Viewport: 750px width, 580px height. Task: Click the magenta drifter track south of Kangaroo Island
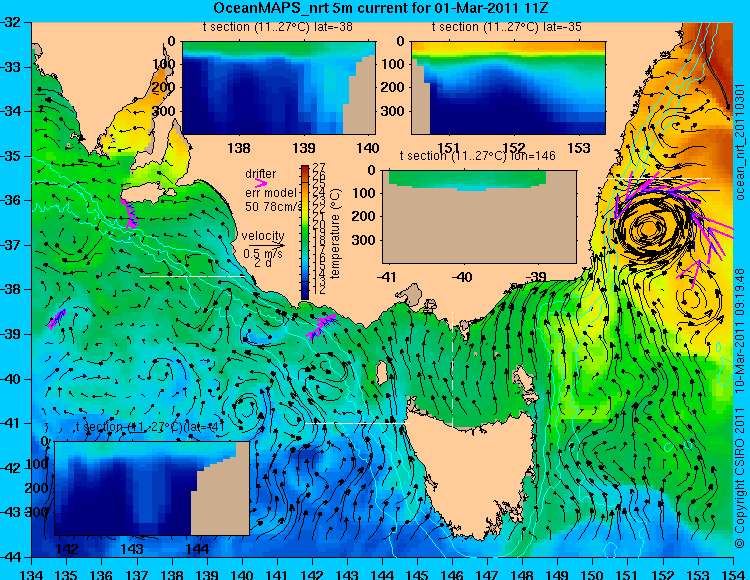(129, 214)
